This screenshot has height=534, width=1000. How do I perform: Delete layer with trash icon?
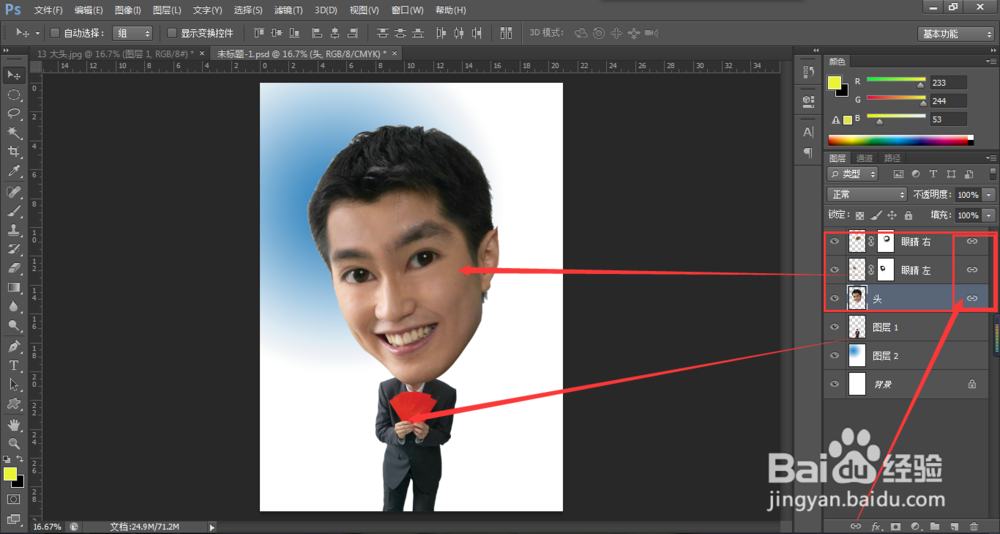click(973, 526)
